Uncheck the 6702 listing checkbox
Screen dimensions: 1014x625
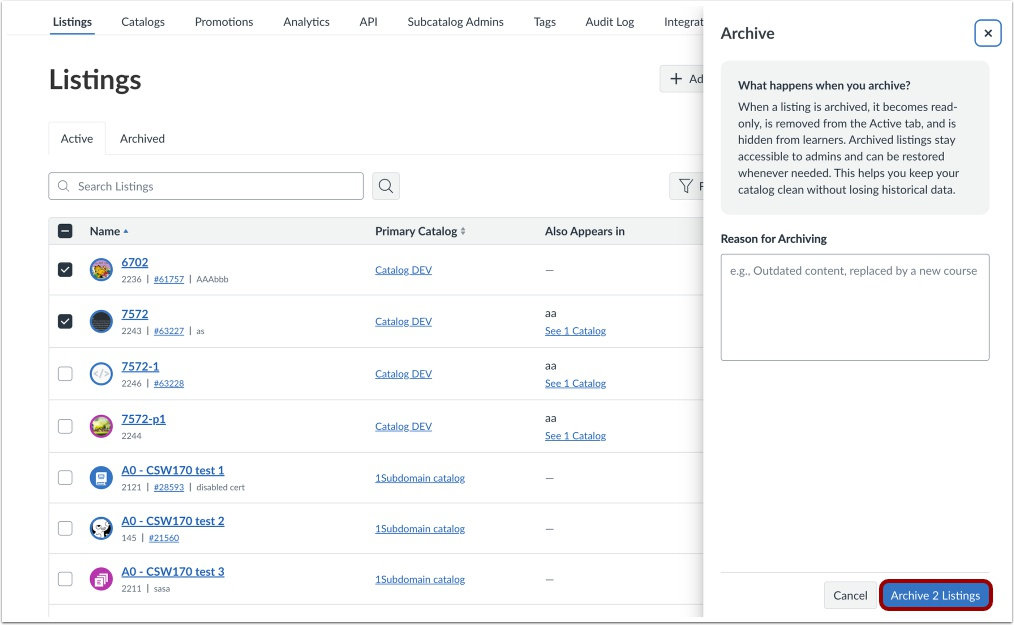[65, 268]
